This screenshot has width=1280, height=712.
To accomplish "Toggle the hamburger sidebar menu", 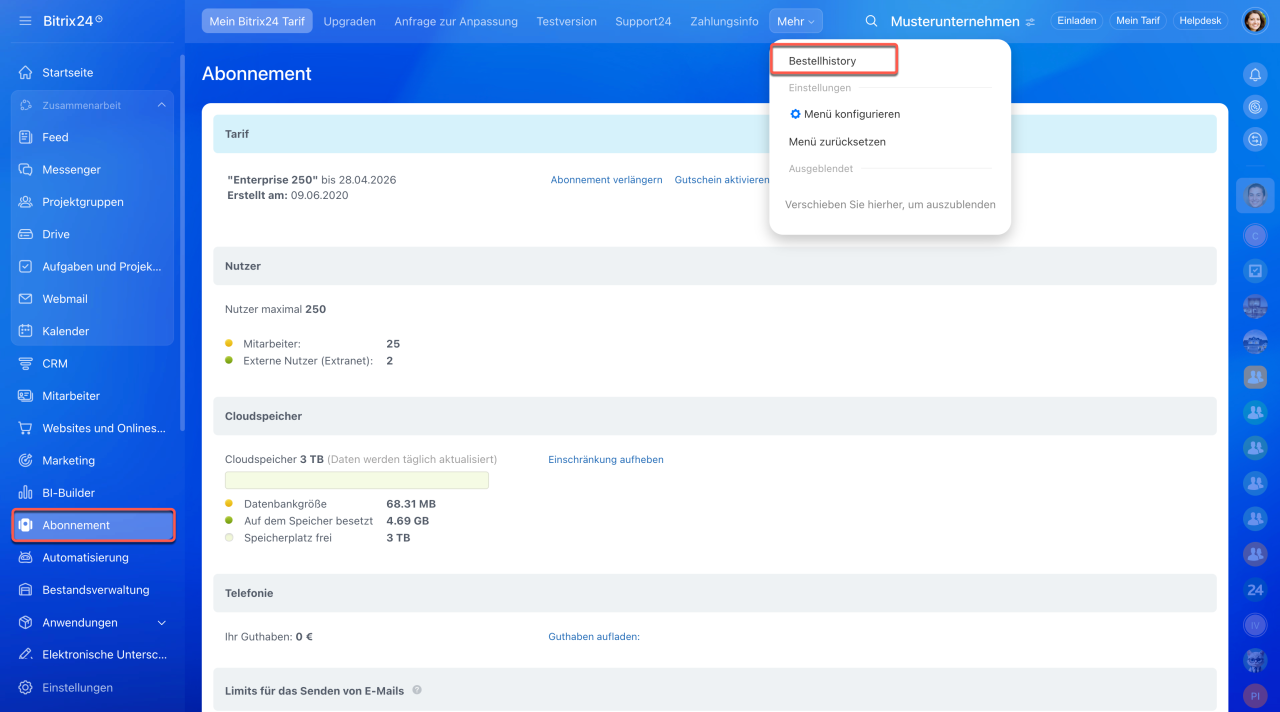I will click(x=25, y=21).
